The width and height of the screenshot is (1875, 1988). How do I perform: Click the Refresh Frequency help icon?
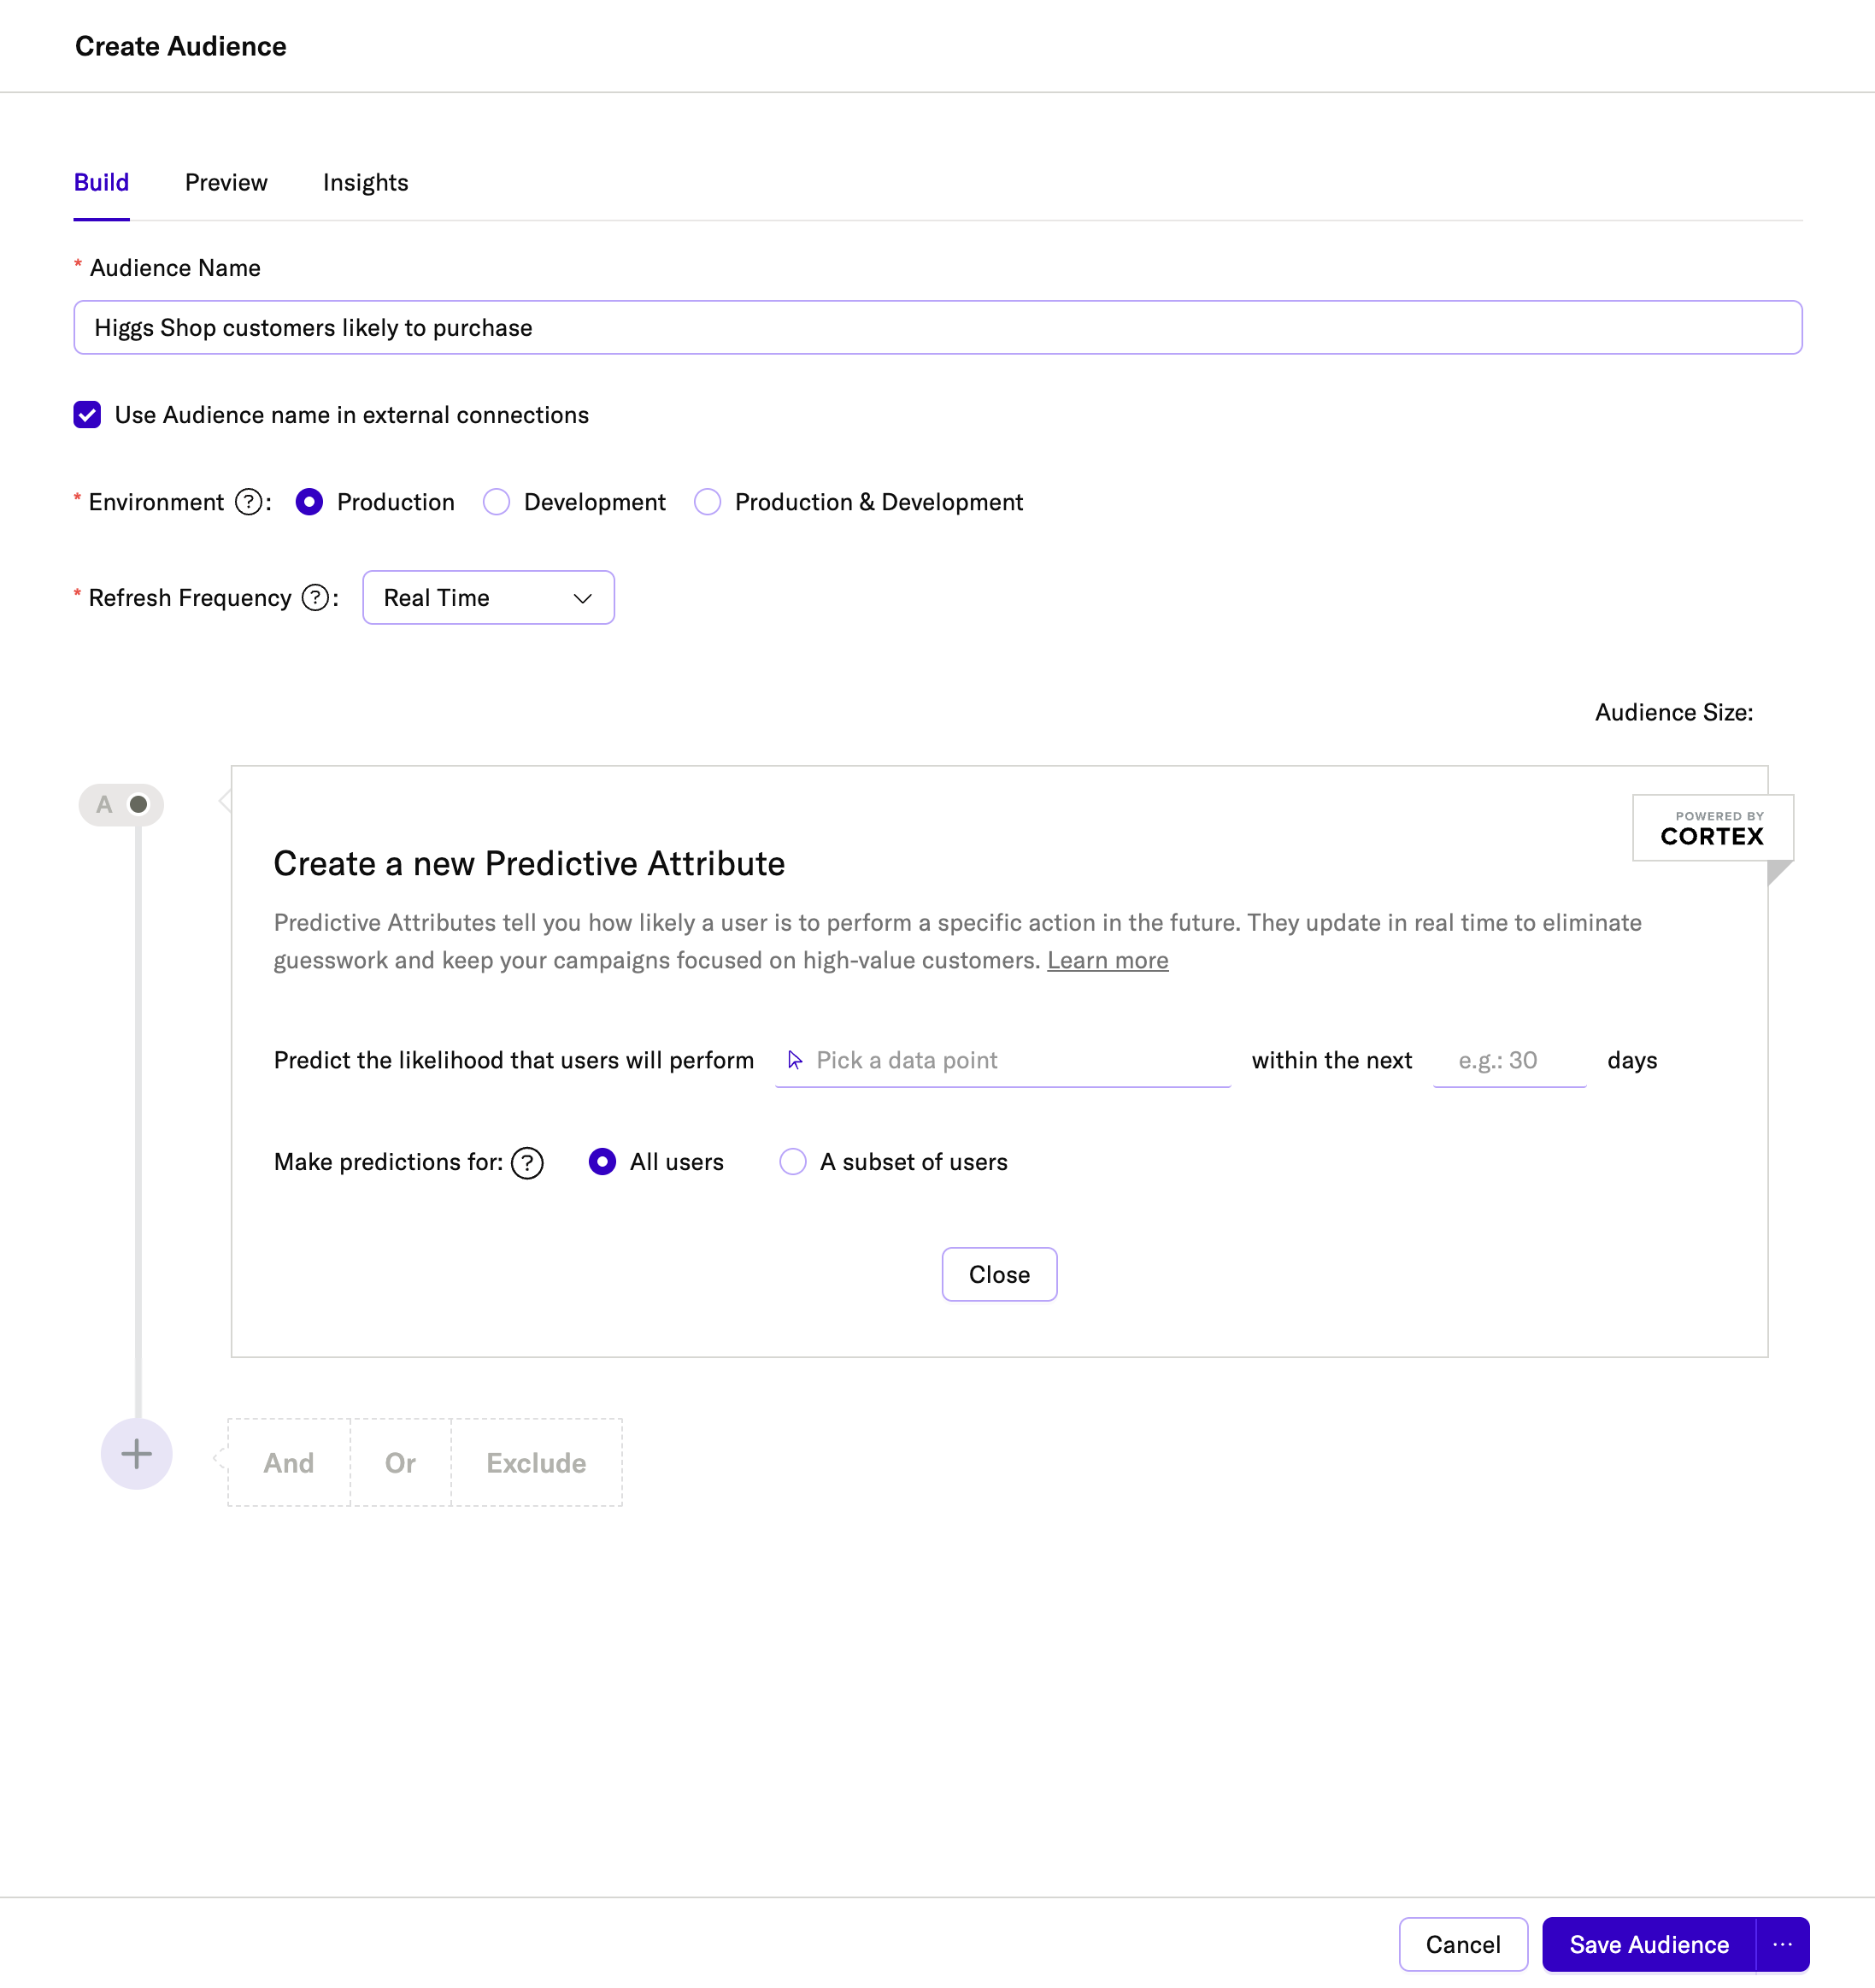coord(315,598)
